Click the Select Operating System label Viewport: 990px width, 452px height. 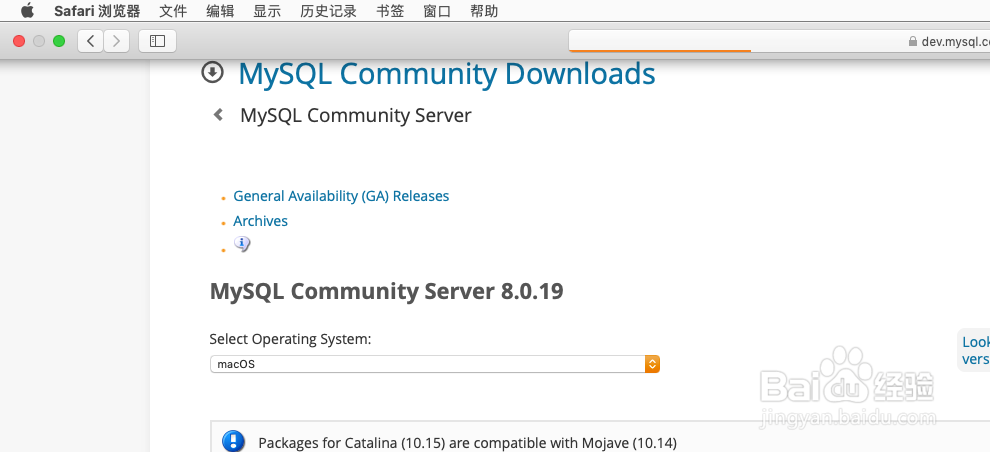click(x=290, y=339)
